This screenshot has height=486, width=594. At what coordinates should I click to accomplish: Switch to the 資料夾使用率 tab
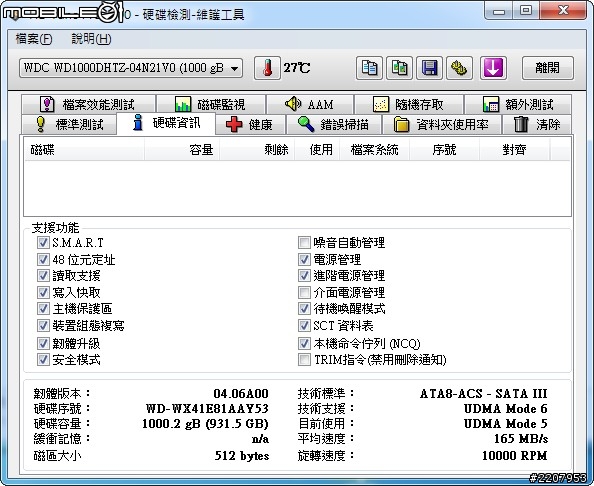442,124
